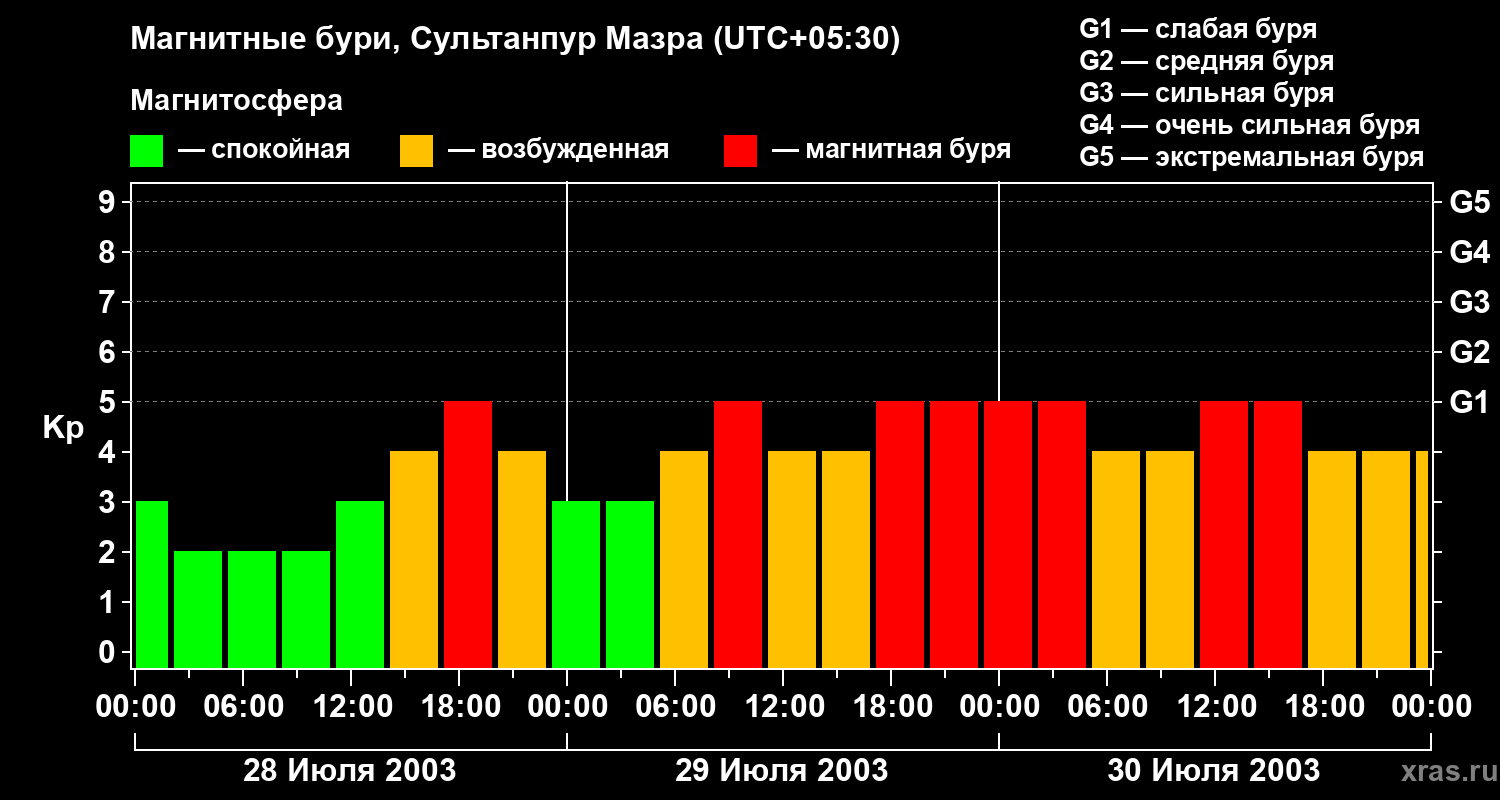Click the 'G5 — экстремальная буря' line
Viewport: 1500px width, 800px height.
click(x=1251, y=157)
